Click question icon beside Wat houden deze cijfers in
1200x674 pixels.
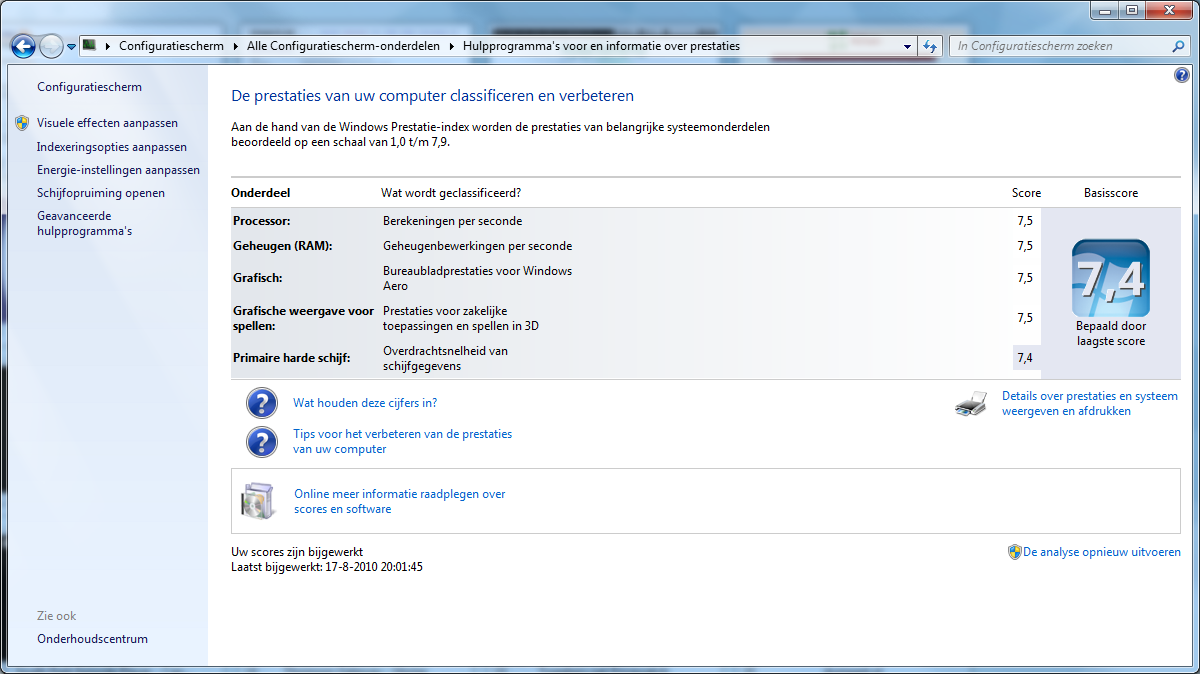click(x=262, y=403)
